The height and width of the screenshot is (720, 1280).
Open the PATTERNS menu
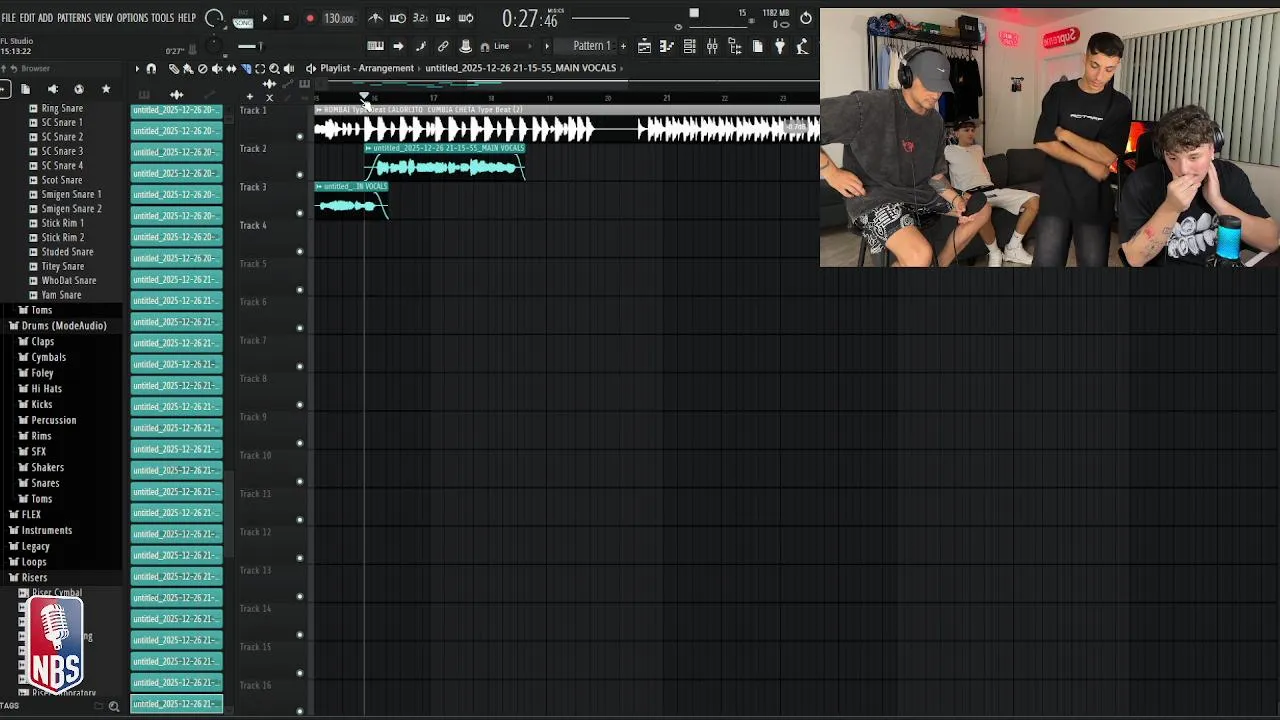tap(73, 18)
